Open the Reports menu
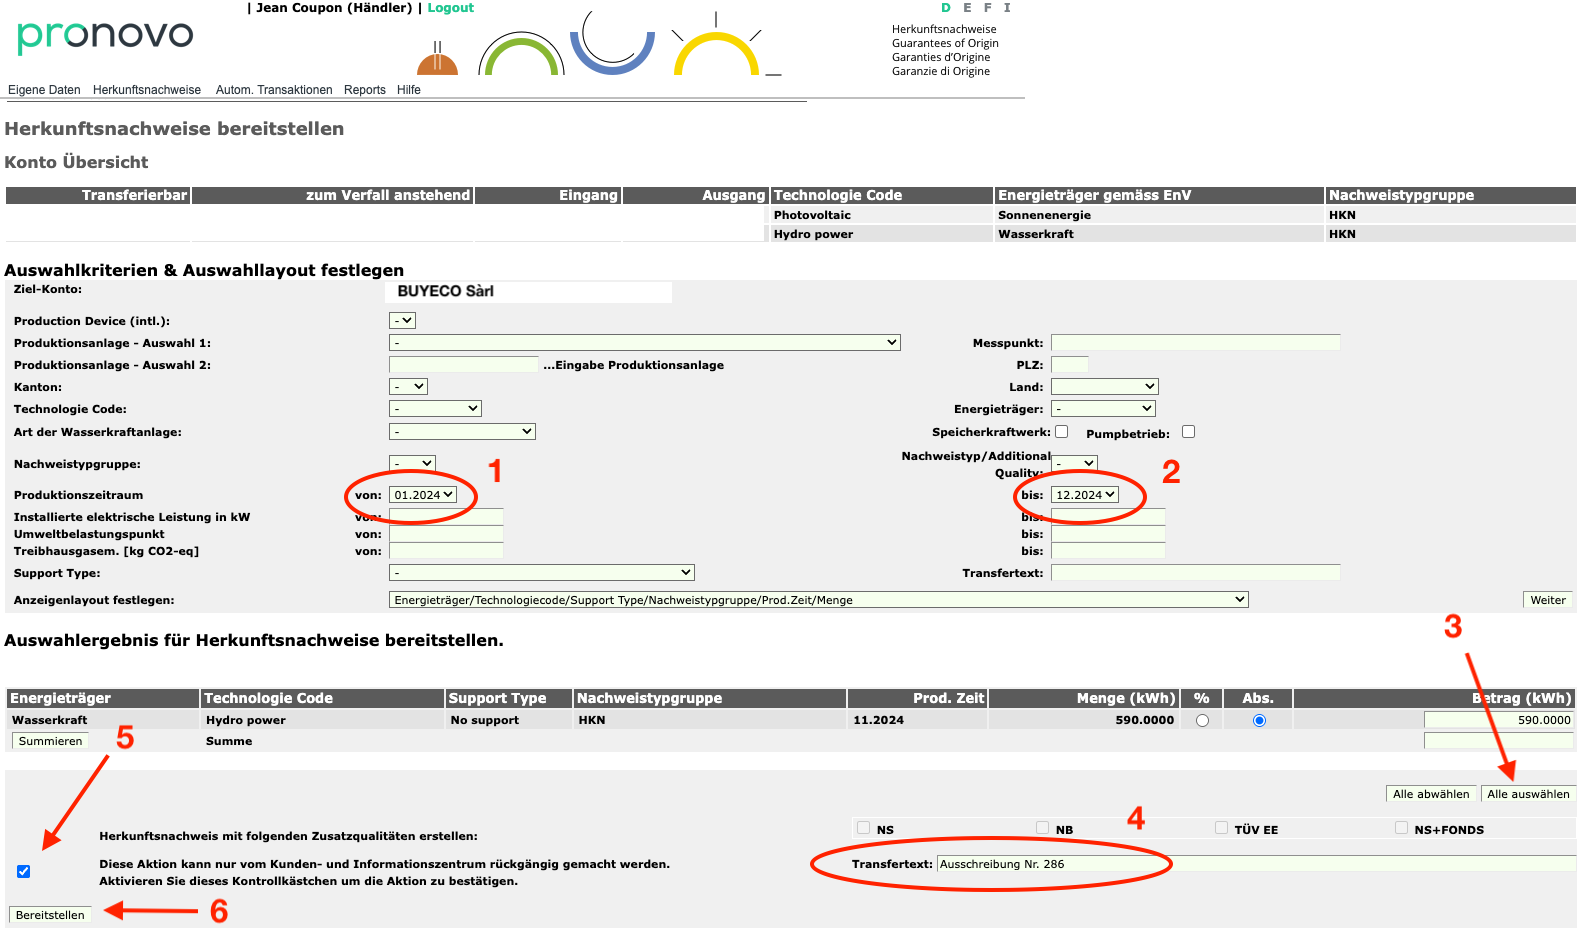Screen dimensions: 1578x928 [x=364, y=90]
